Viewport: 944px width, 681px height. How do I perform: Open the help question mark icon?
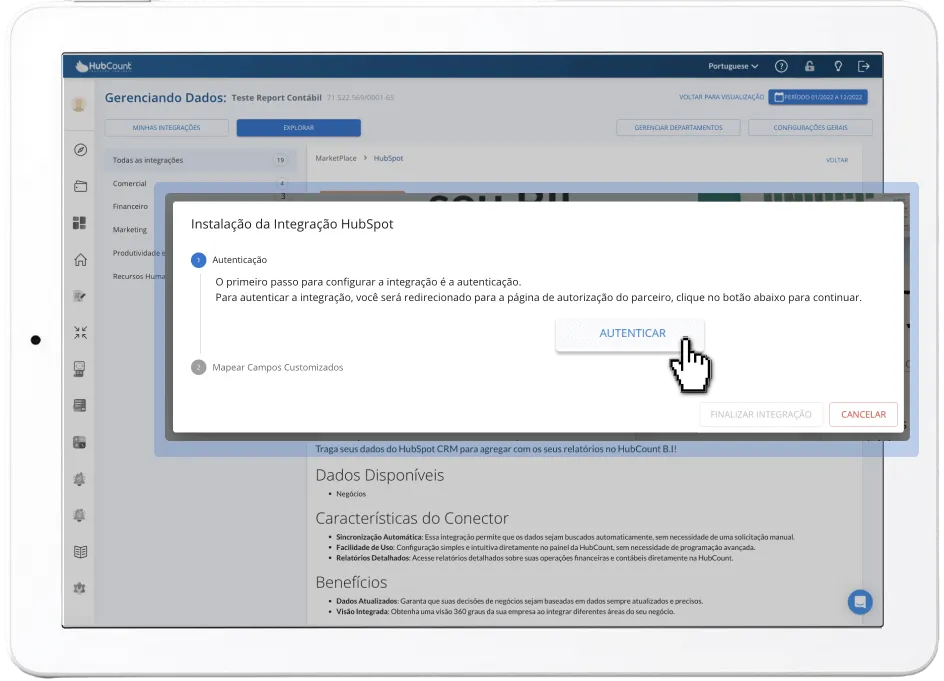[781, 66]
